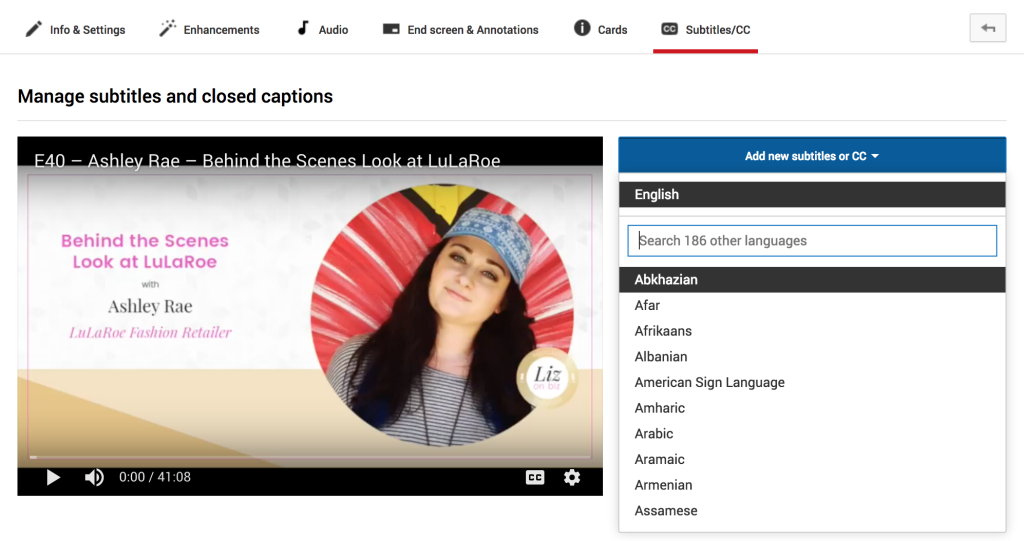Click the Liz on biz channel watermark
The image size is (1024, 541).
(x=547, y=377)
